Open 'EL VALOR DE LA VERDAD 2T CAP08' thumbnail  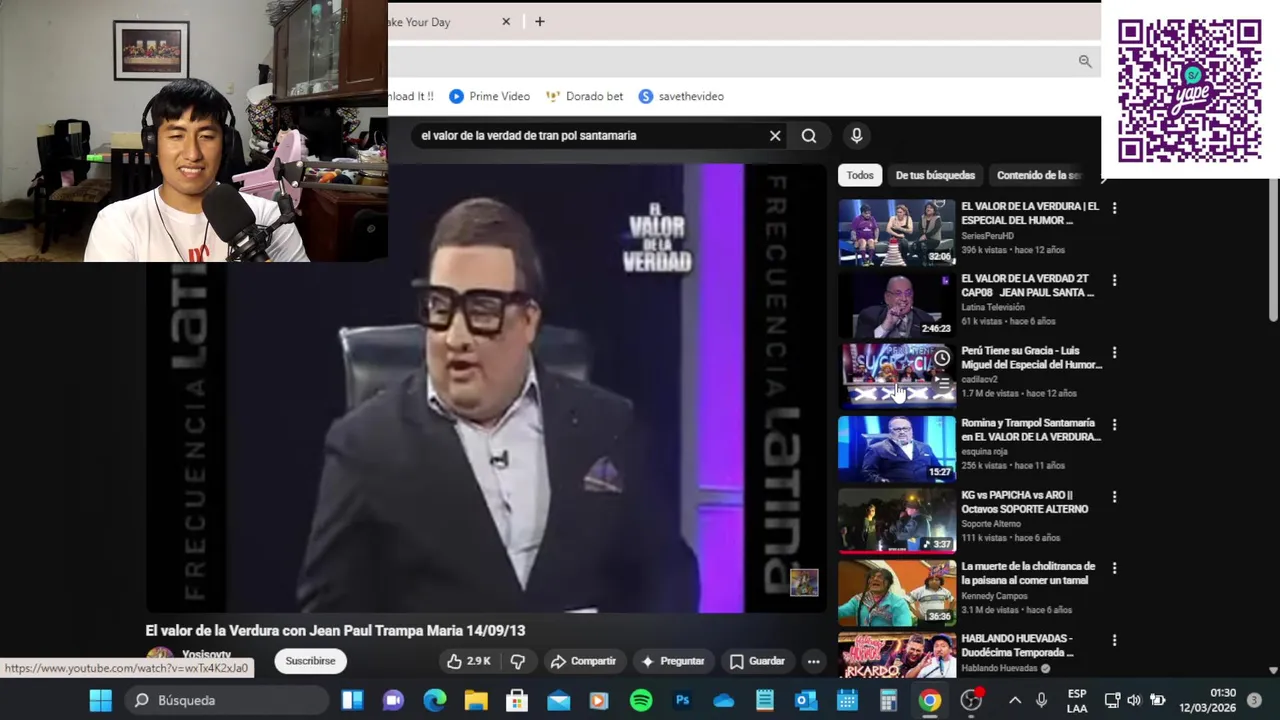[897, 304]
